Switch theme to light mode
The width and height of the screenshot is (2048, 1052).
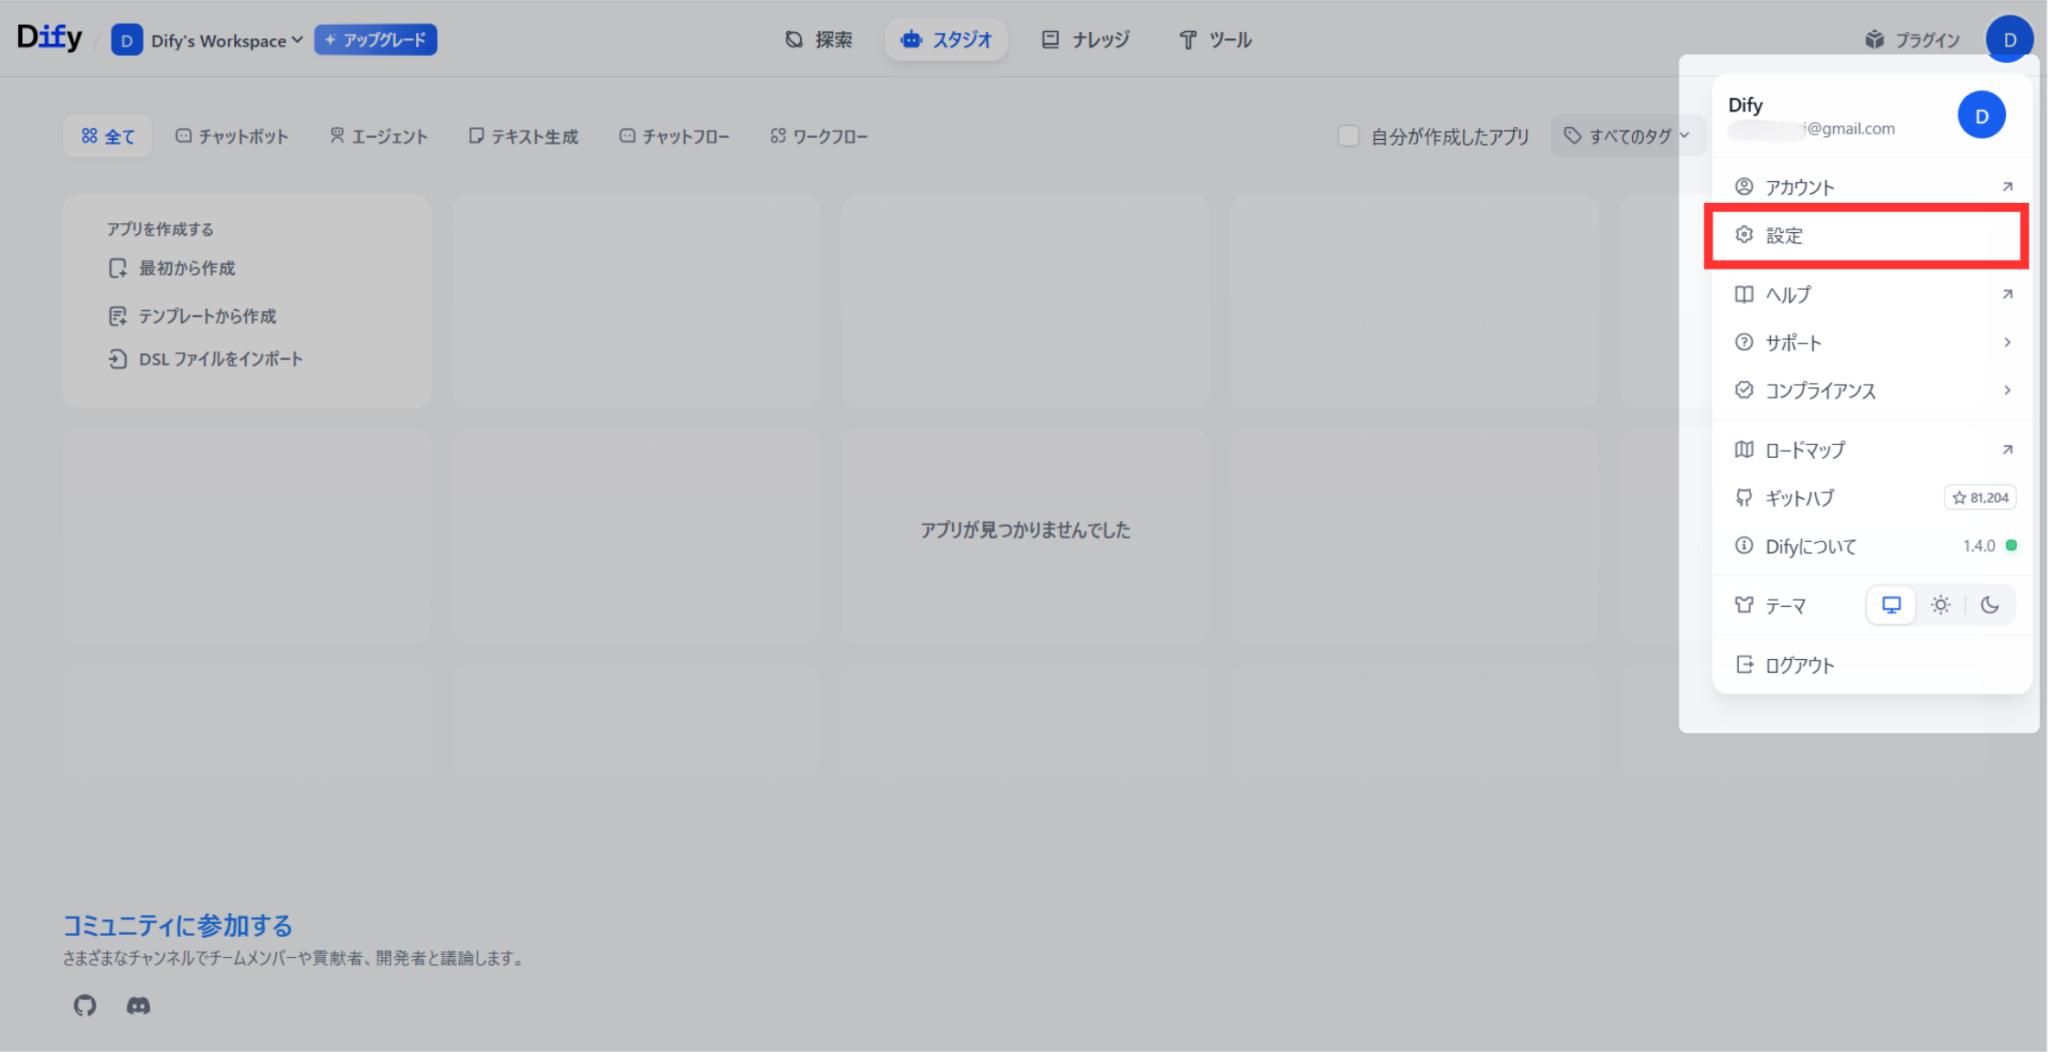point(1941,604)
